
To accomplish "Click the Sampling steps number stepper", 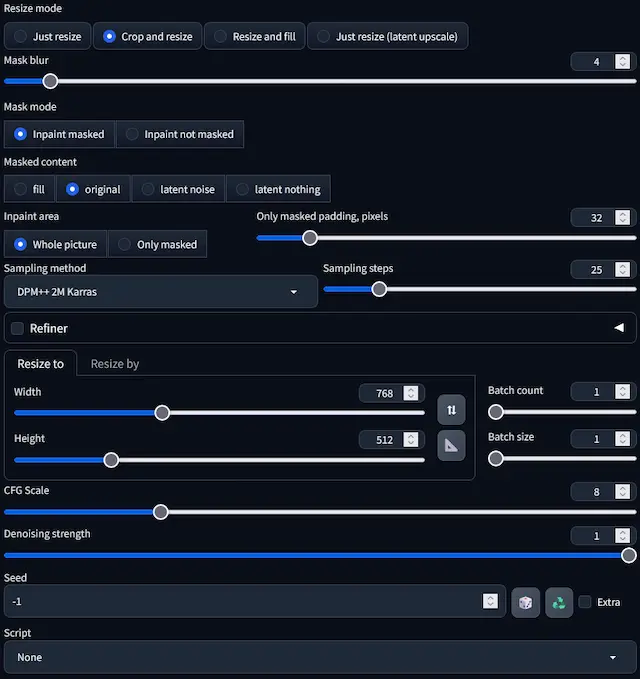I will (x=623, y=270).
